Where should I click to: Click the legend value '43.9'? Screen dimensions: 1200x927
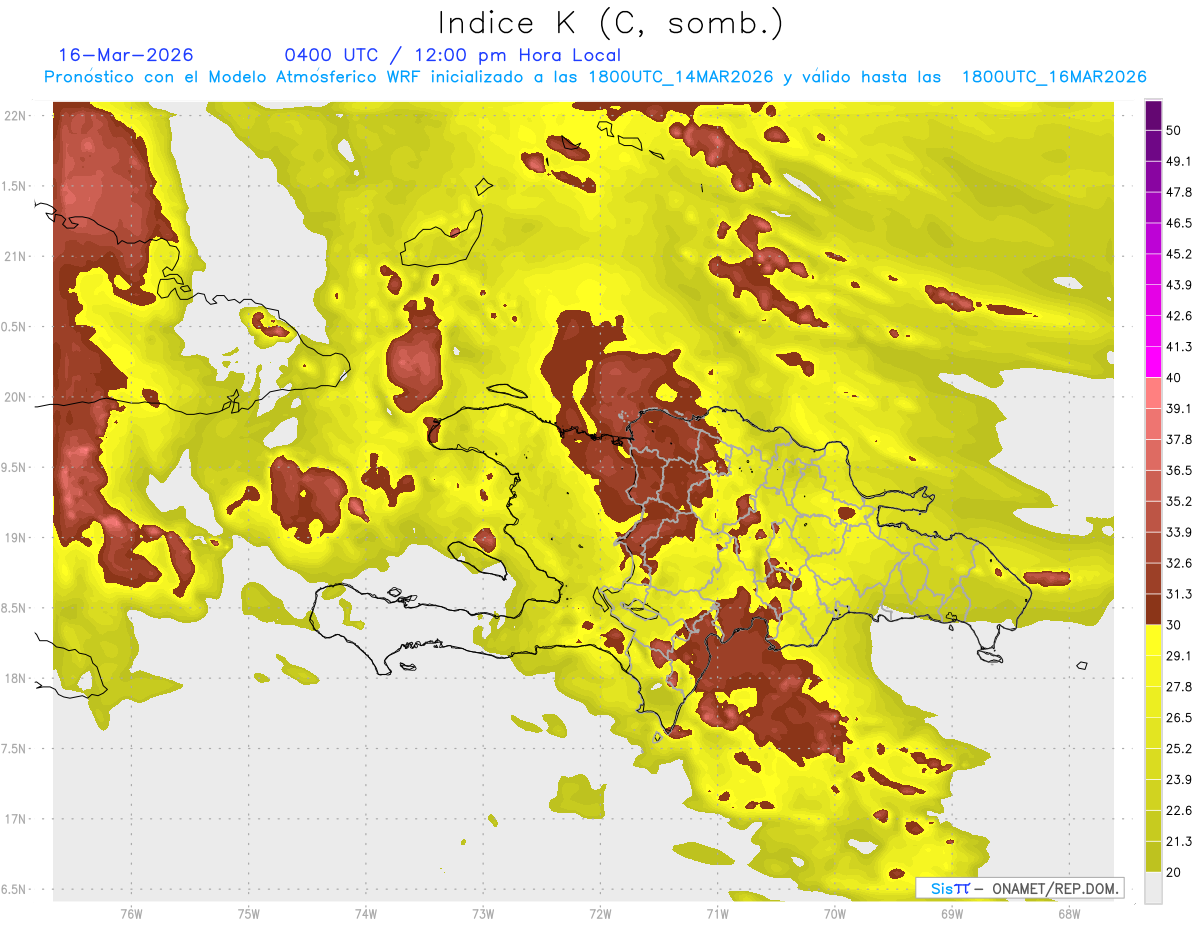point(1178,285)
